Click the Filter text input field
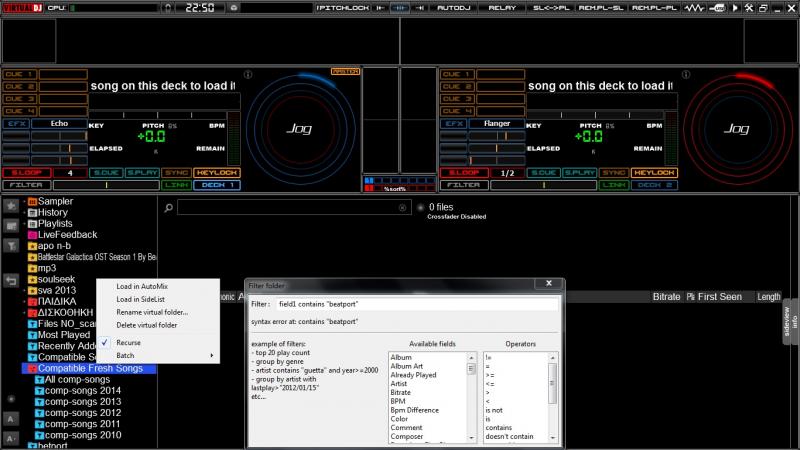This screenshot has width=800, height=450. point(417,303)
